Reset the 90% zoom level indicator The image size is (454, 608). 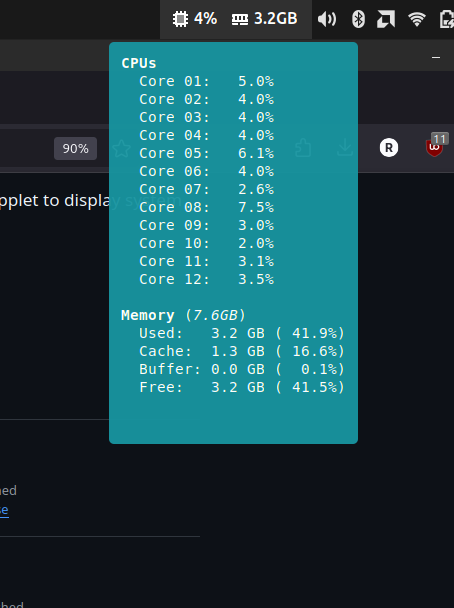(x=75, y=148)
